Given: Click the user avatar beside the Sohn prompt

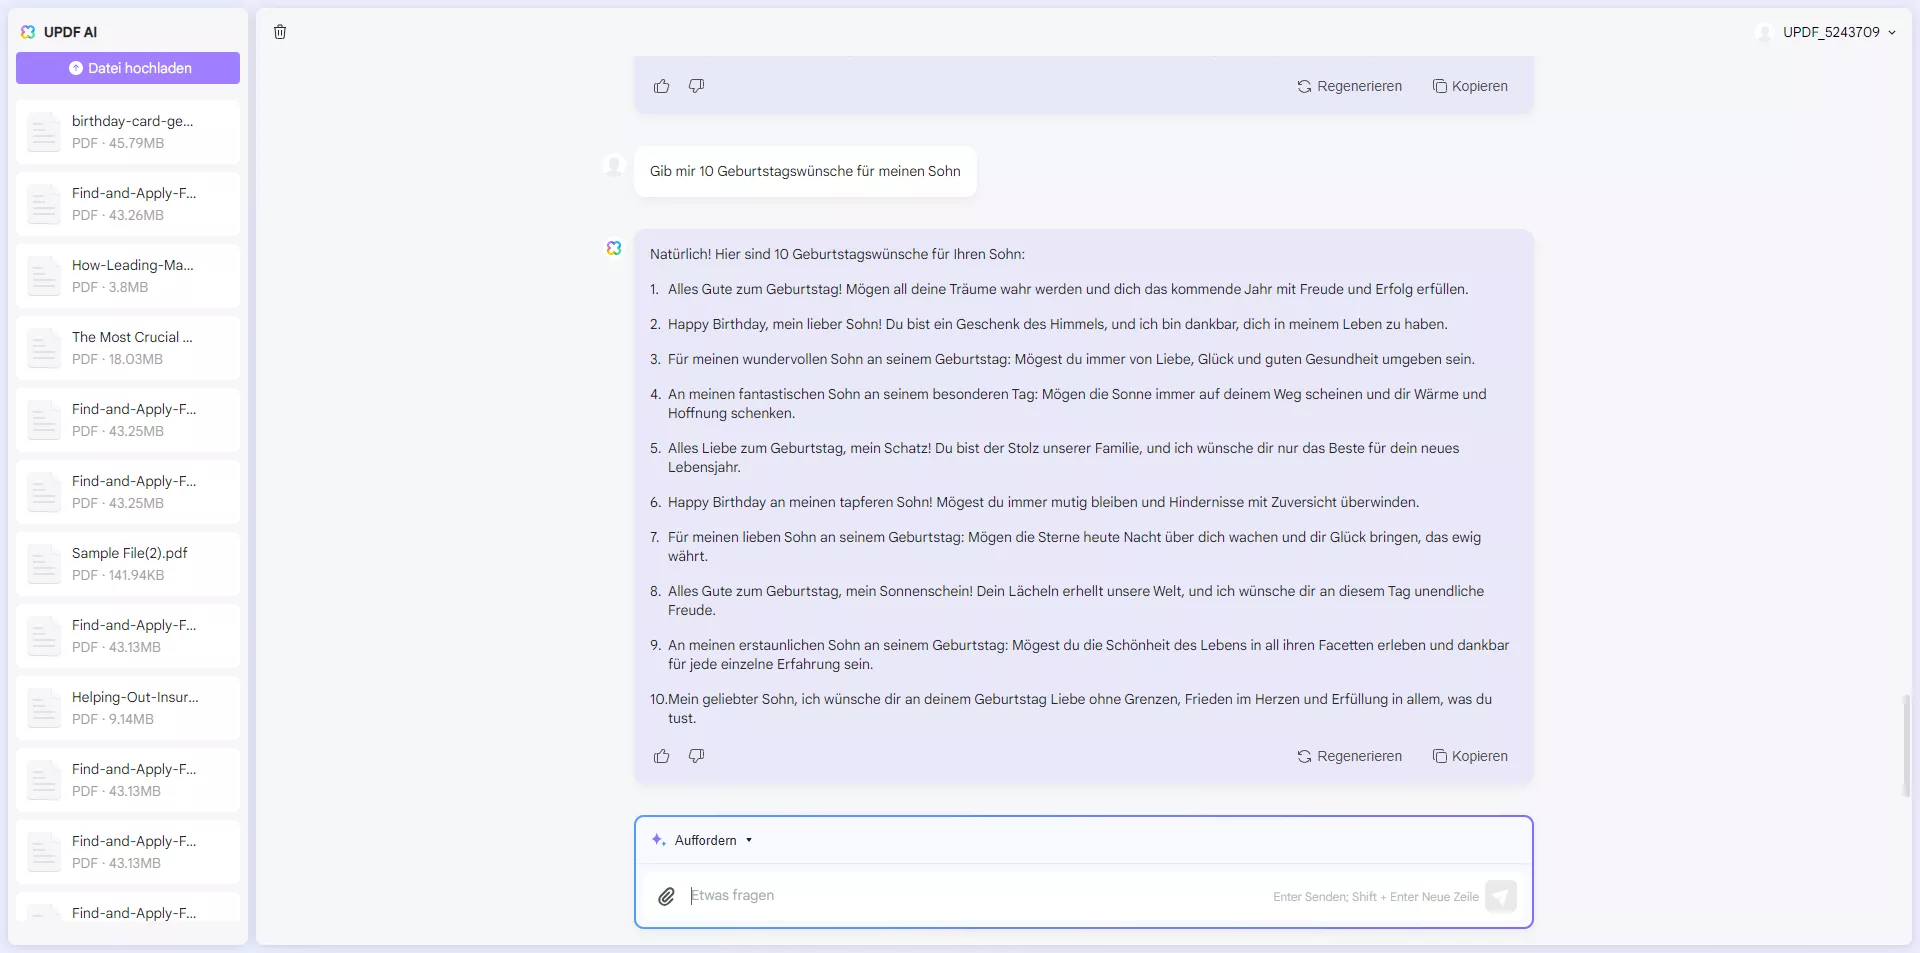Looking at the screenshot, I should [614, 165].
